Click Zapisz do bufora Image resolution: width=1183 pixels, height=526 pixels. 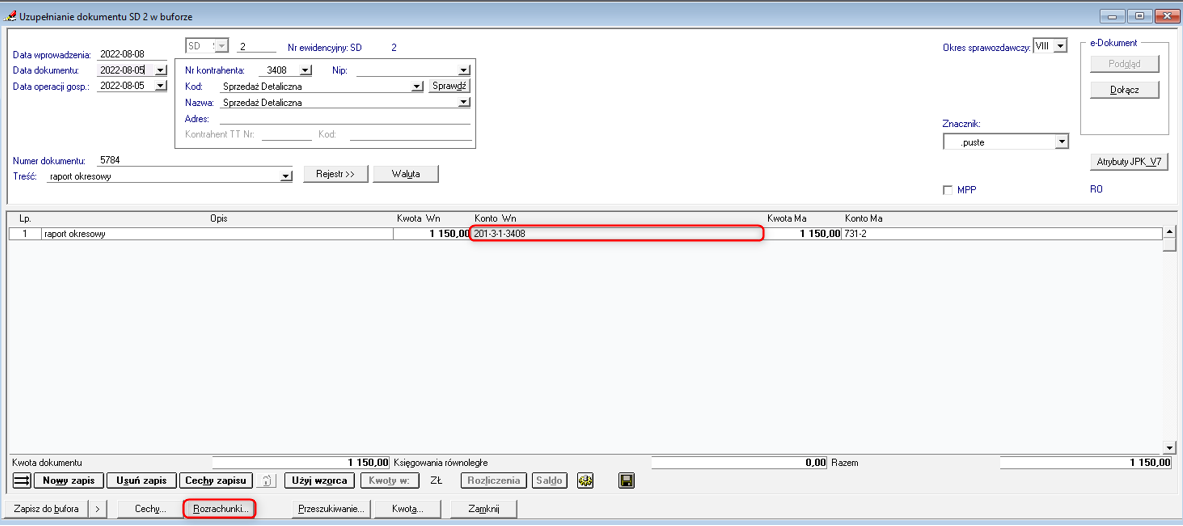(46, 509)
